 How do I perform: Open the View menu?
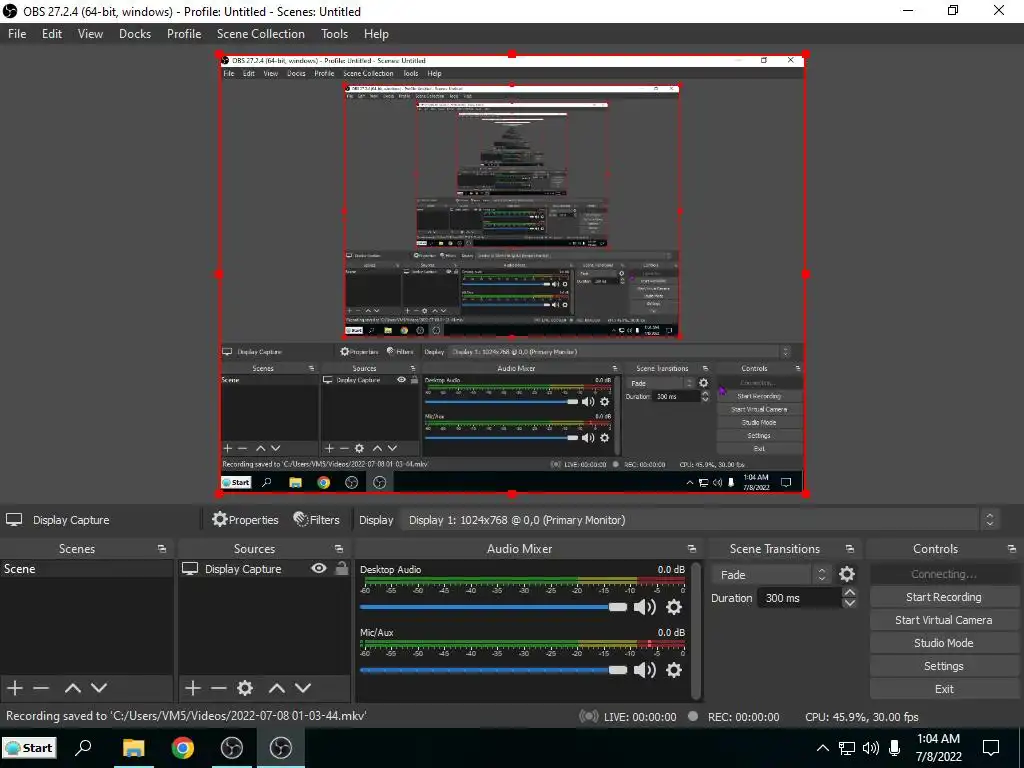click(90, 34)
